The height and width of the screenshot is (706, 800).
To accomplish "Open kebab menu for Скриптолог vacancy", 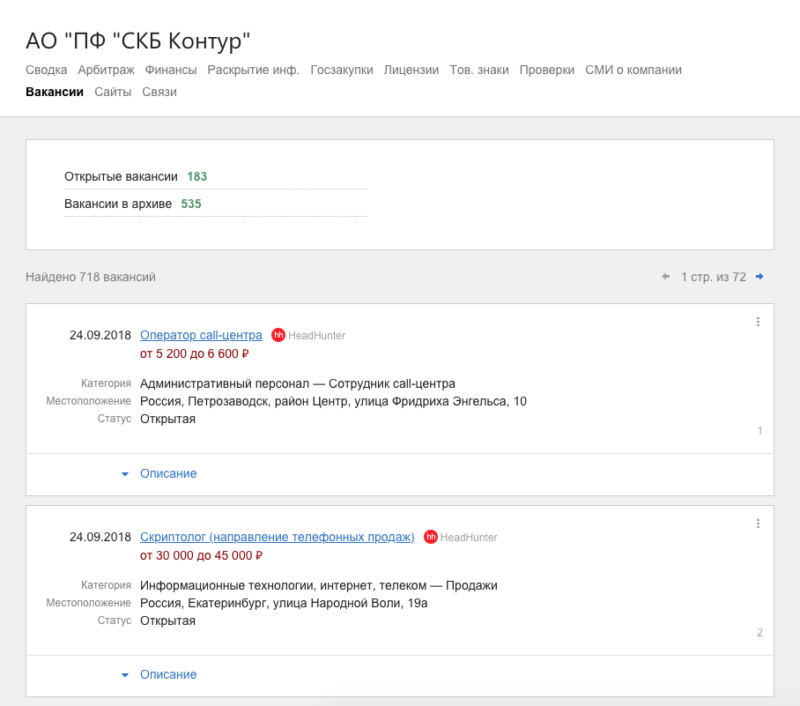I will (758, 523).
